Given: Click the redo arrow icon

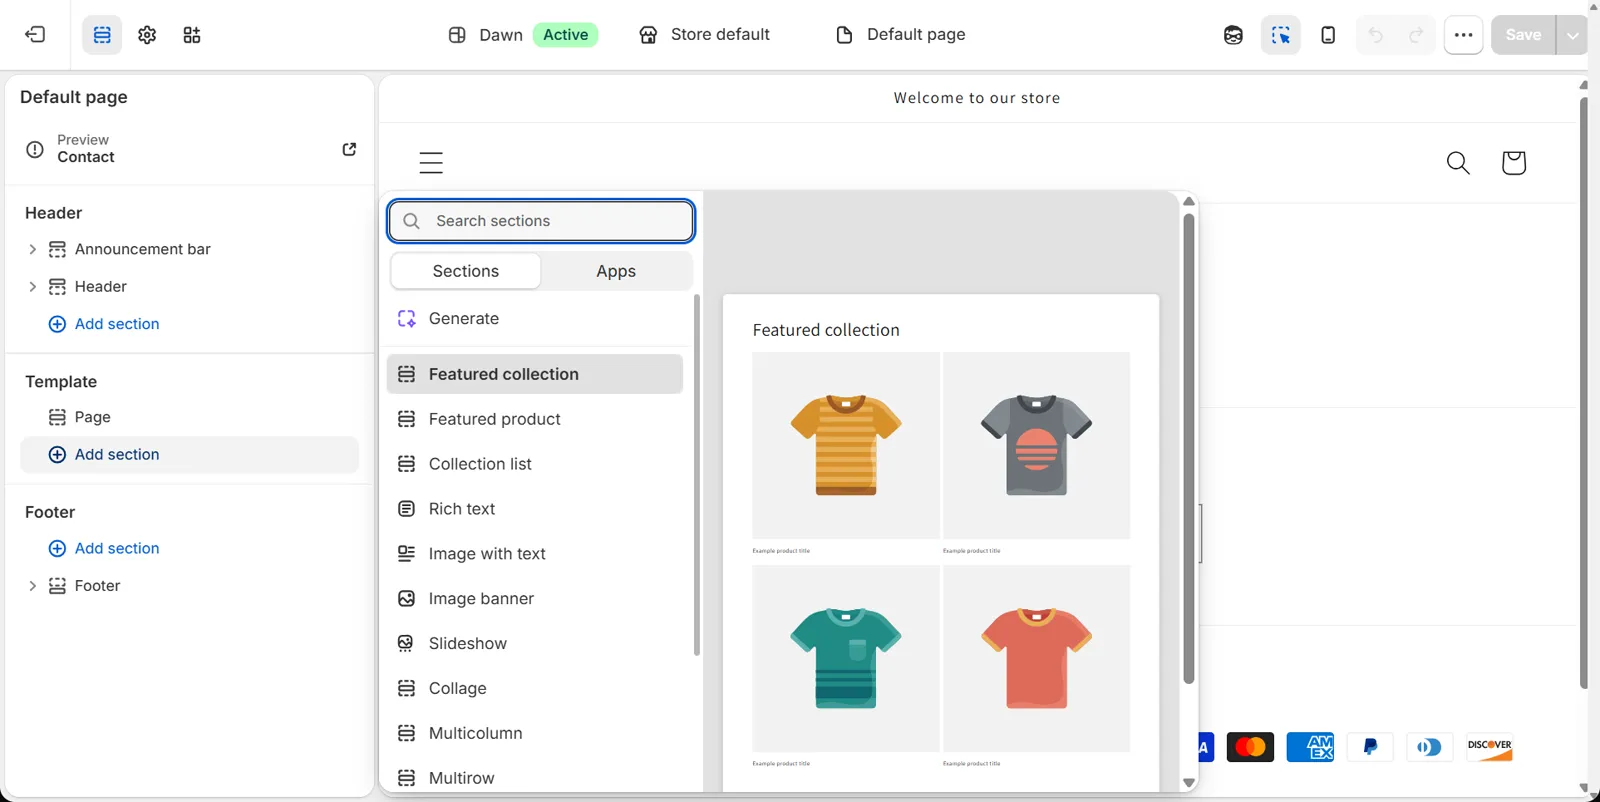Looking at the screenshot, I should [1416, 35].
